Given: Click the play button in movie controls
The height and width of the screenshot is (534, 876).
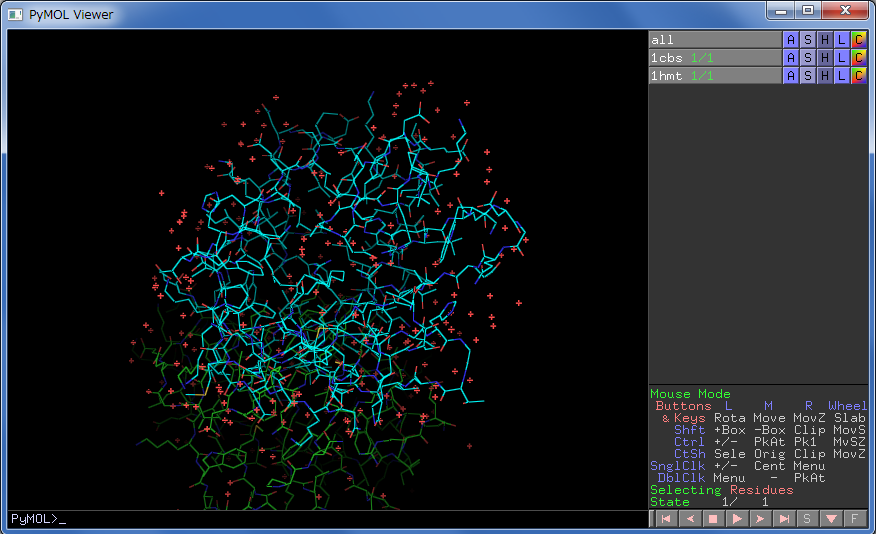Looking at the screenshot, I should tap(737, 519).
